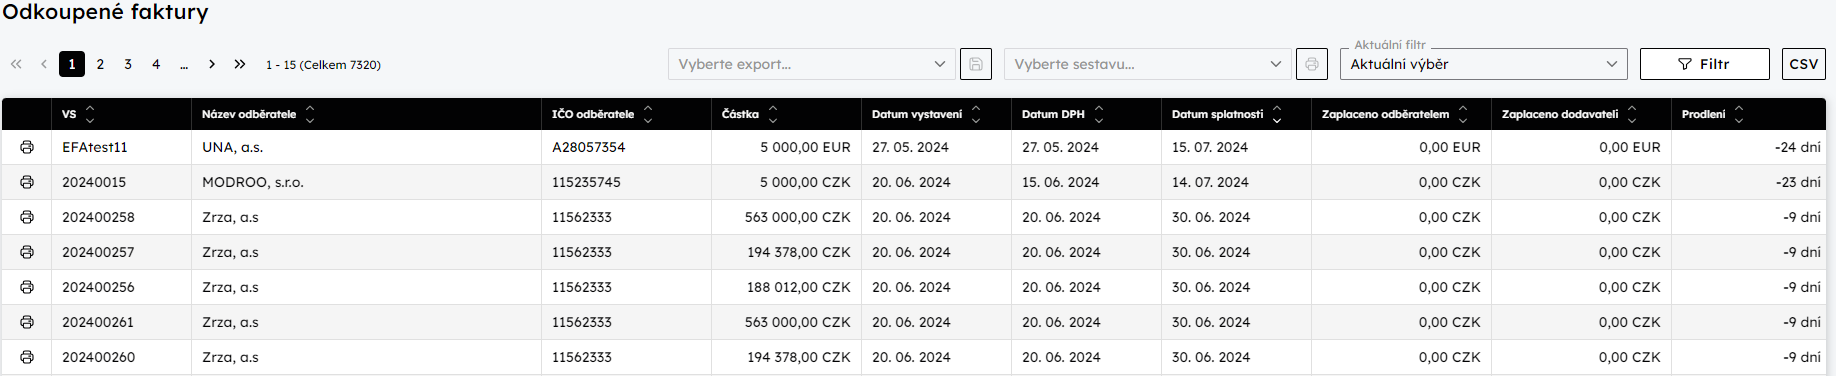Click print icon next to report dropdown

[1312, 64]
